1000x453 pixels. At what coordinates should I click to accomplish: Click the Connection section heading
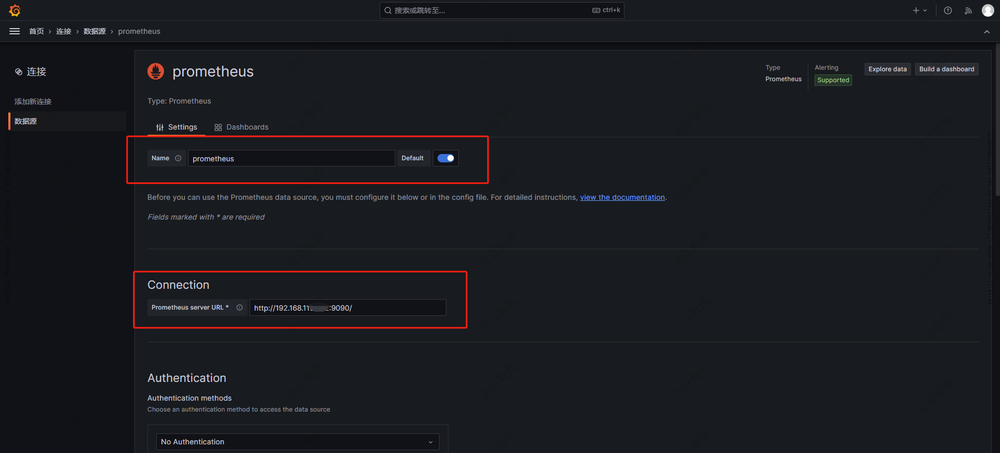click(x=178, y=285)
